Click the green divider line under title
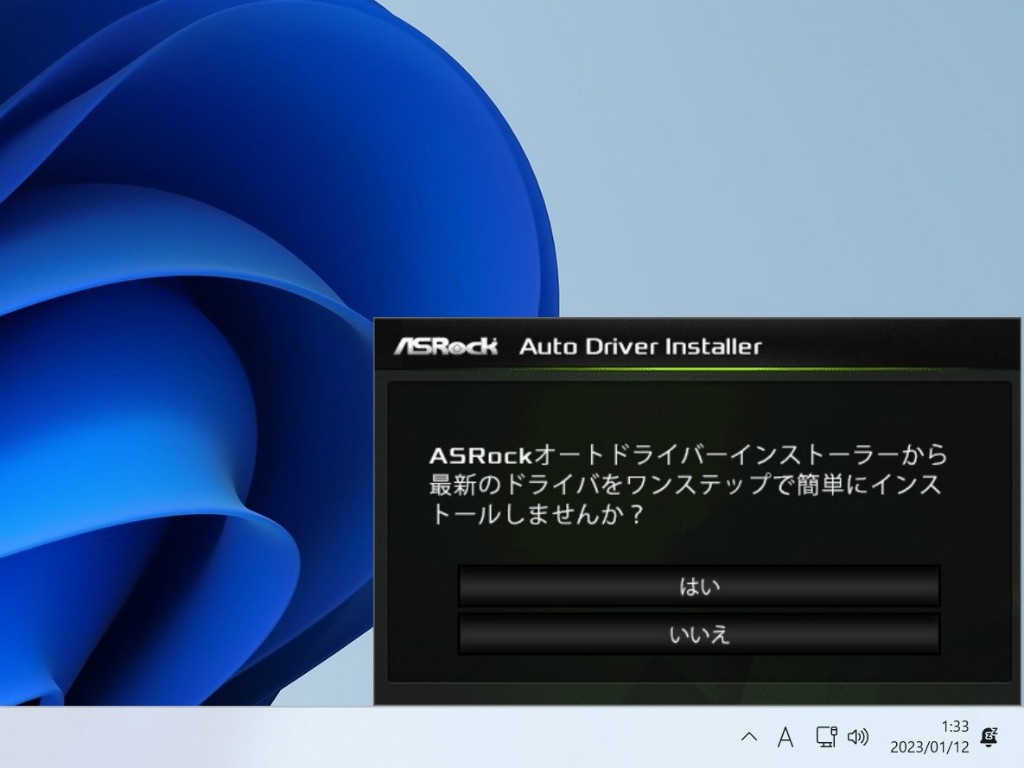This screenshot has width=1024, height=768. pos(698,370)
